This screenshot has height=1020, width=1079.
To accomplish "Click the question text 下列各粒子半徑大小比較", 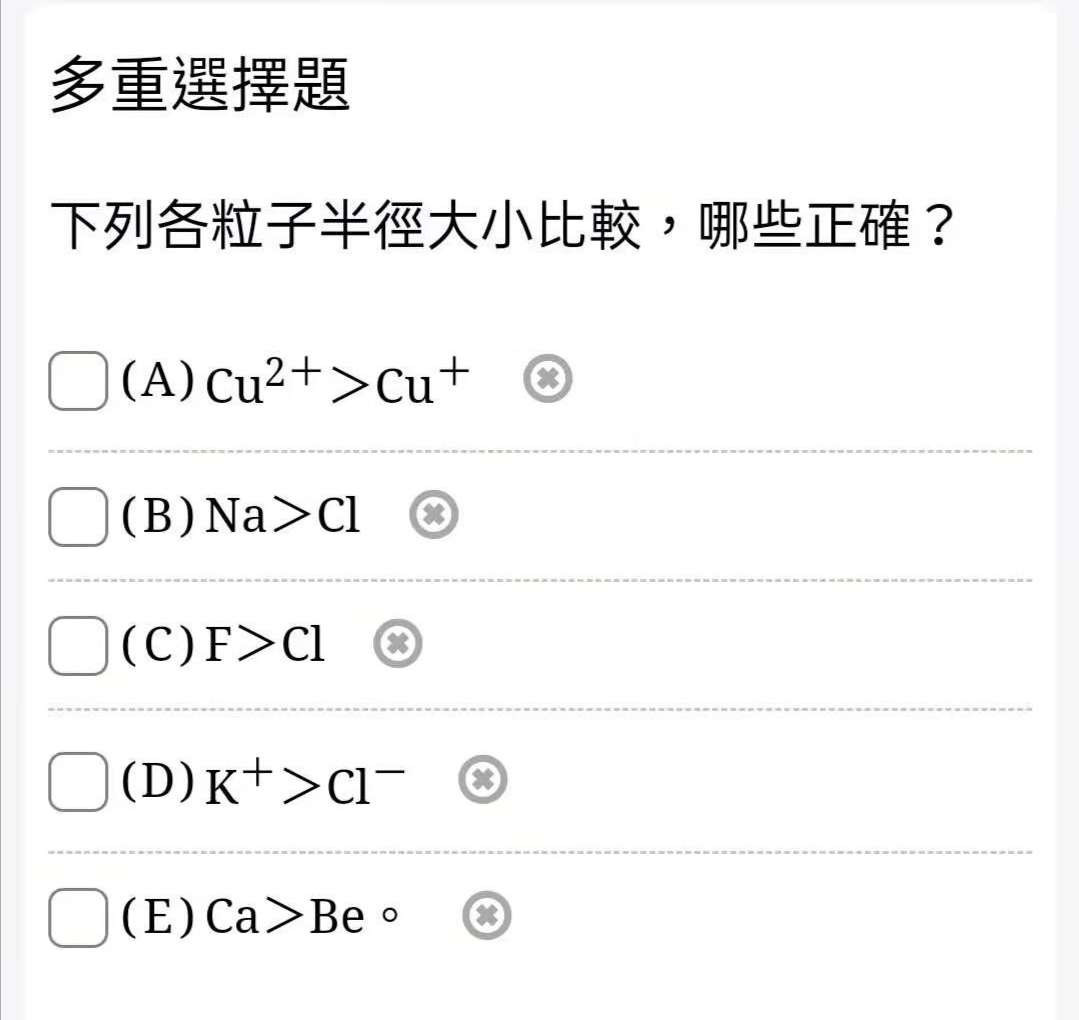I will click(x=345, y=225).
